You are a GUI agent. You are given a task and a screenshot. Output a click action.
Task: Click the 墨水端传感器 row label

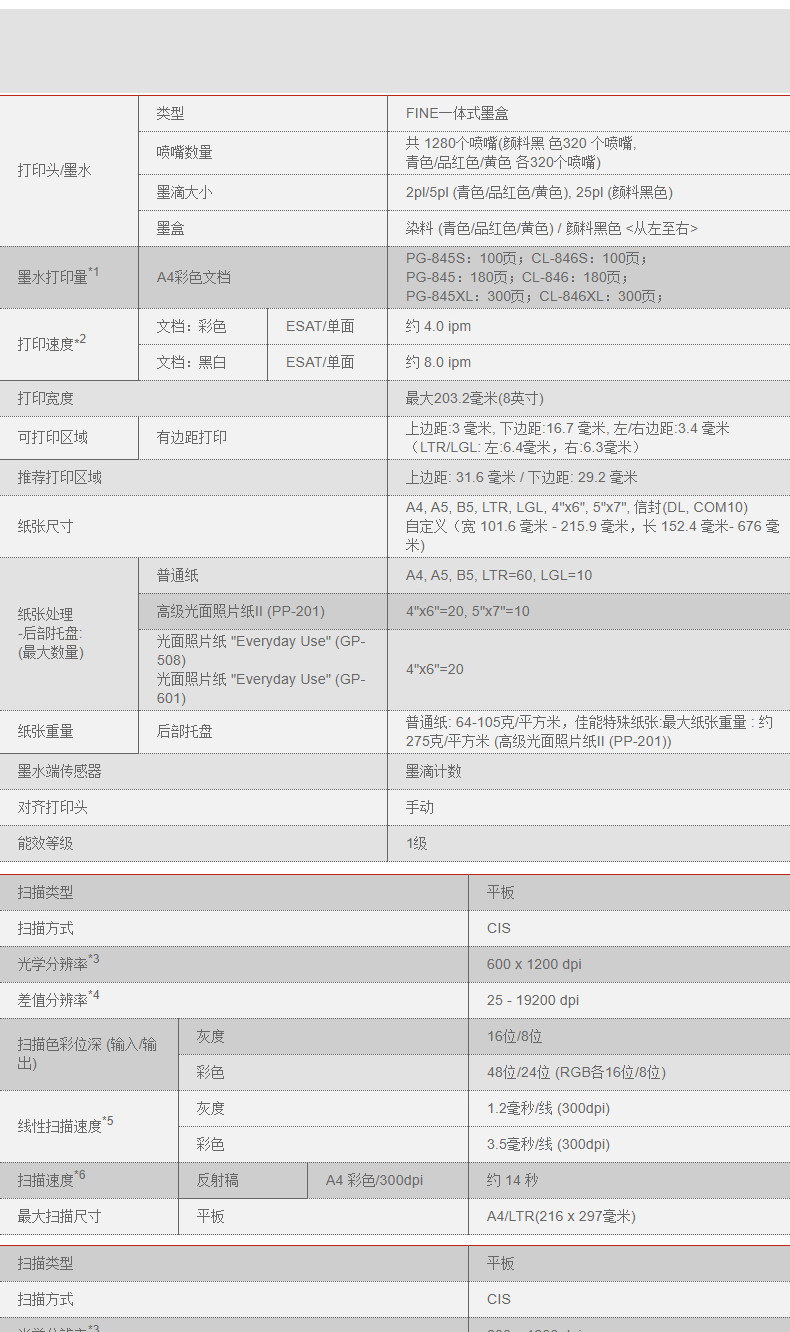(x=59, y=771)
